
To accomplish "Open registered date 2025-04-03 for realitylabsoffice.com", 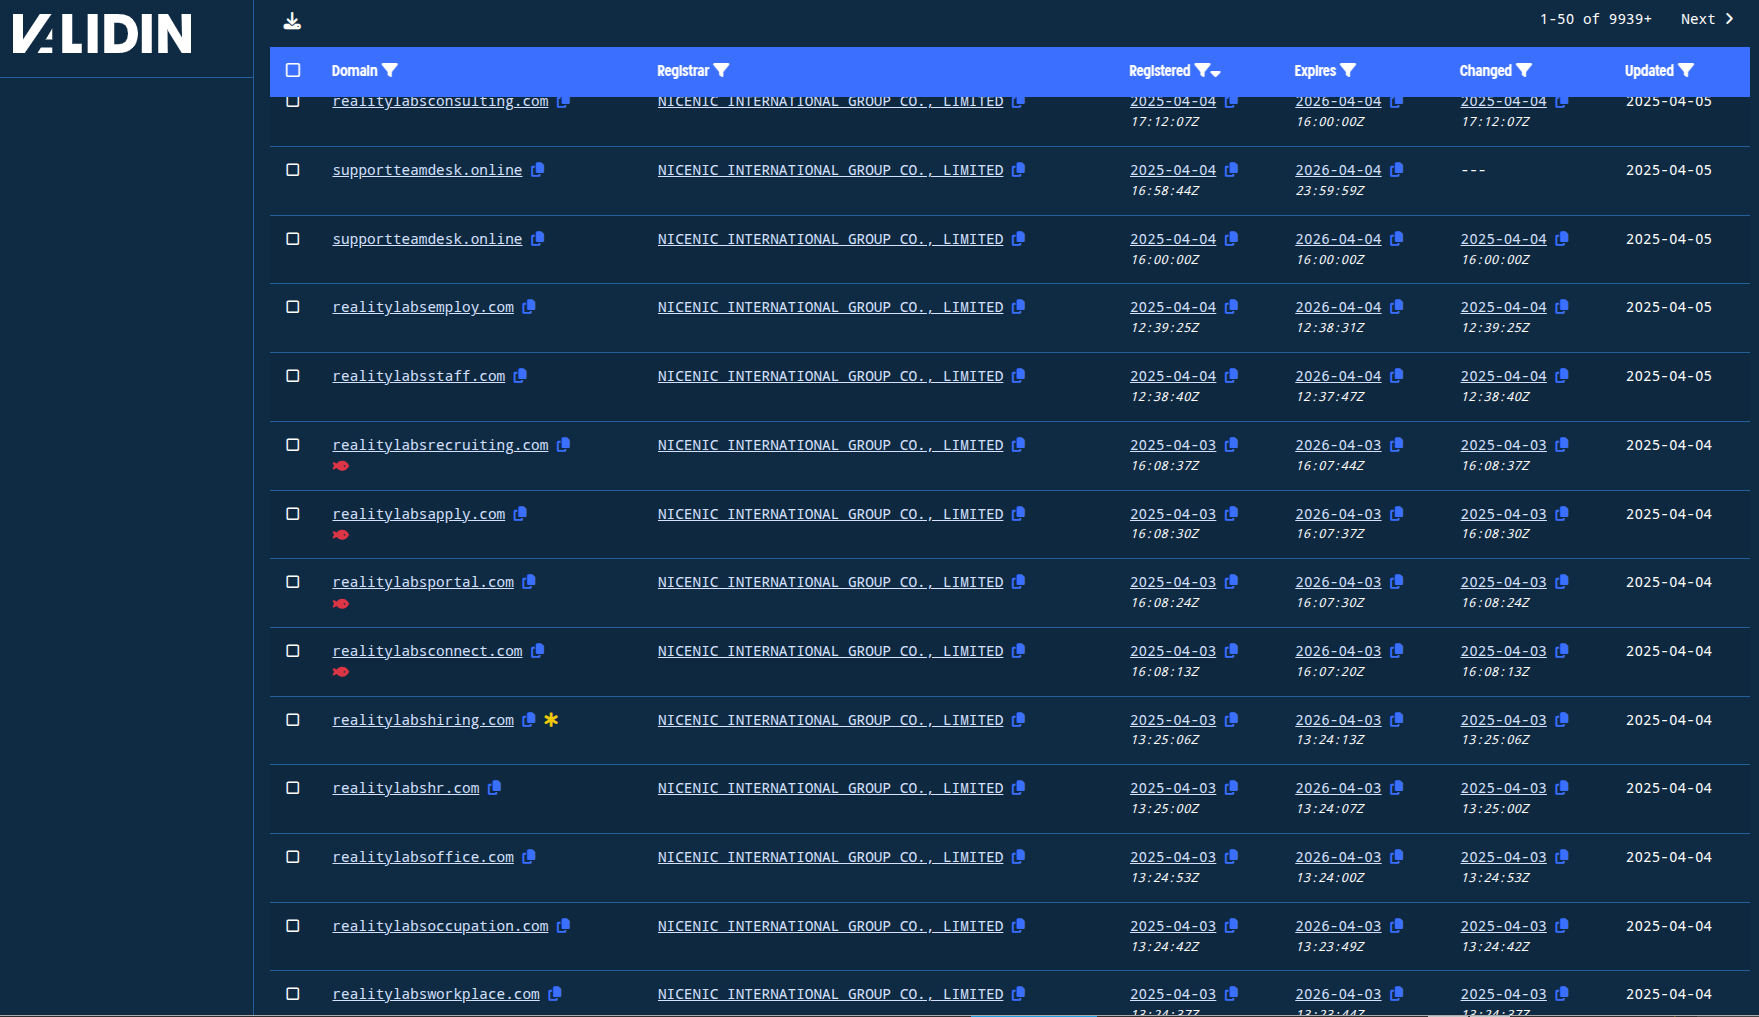I will coord(1173,857).
